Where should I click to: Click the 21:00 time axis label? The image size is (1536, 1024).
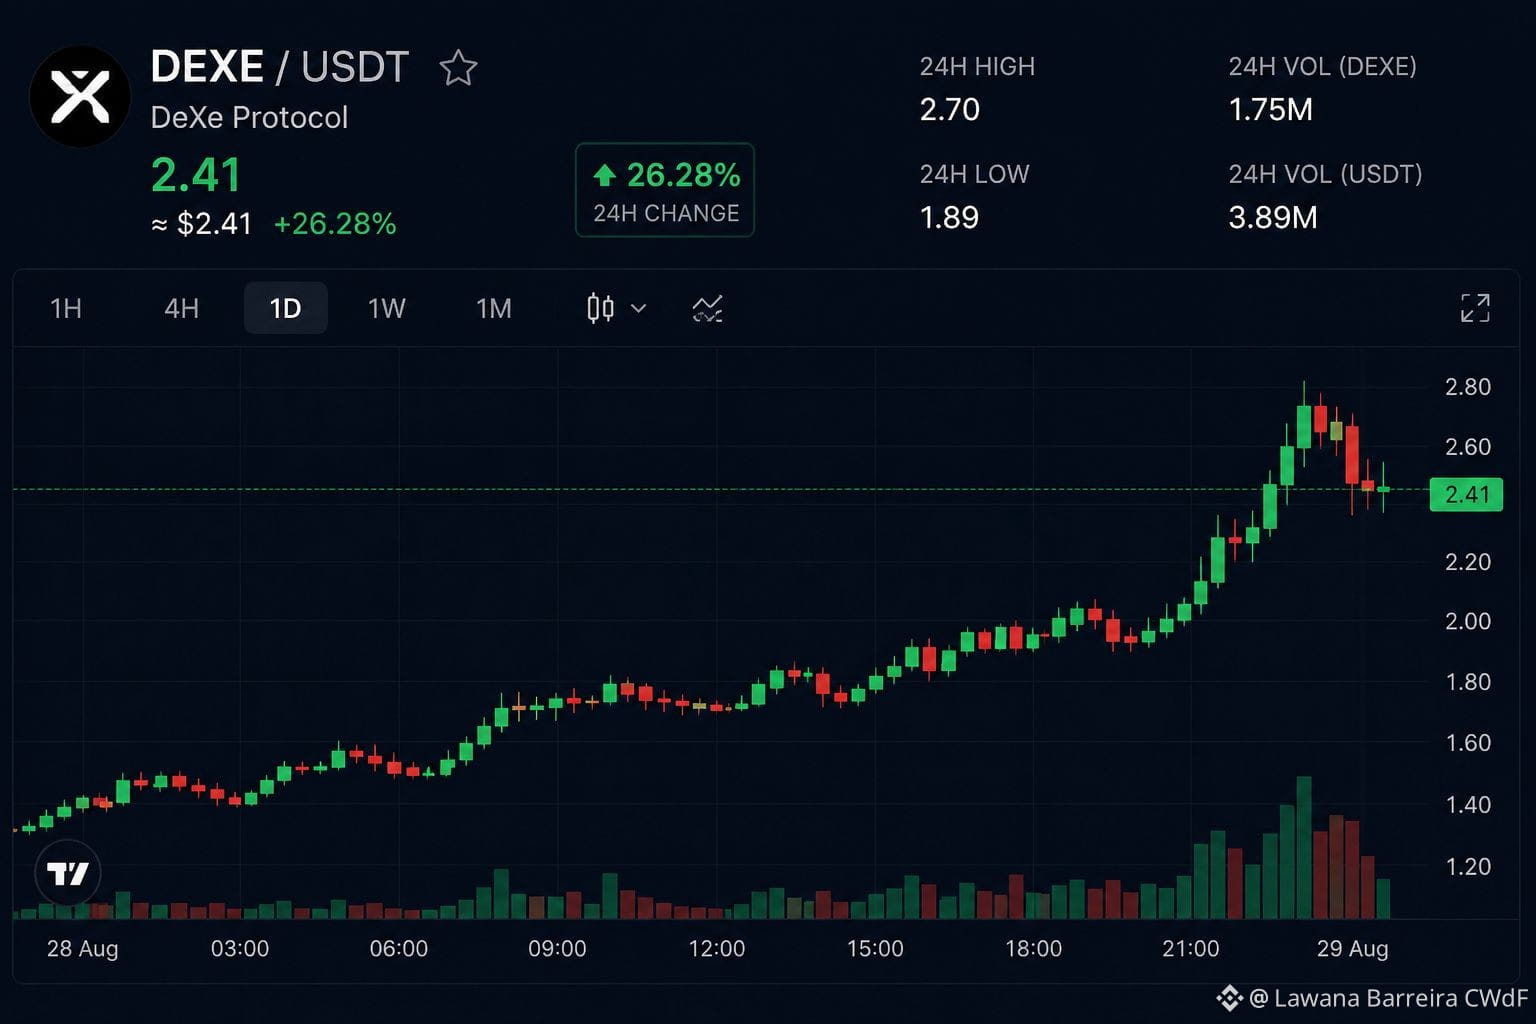point(1191,948)
